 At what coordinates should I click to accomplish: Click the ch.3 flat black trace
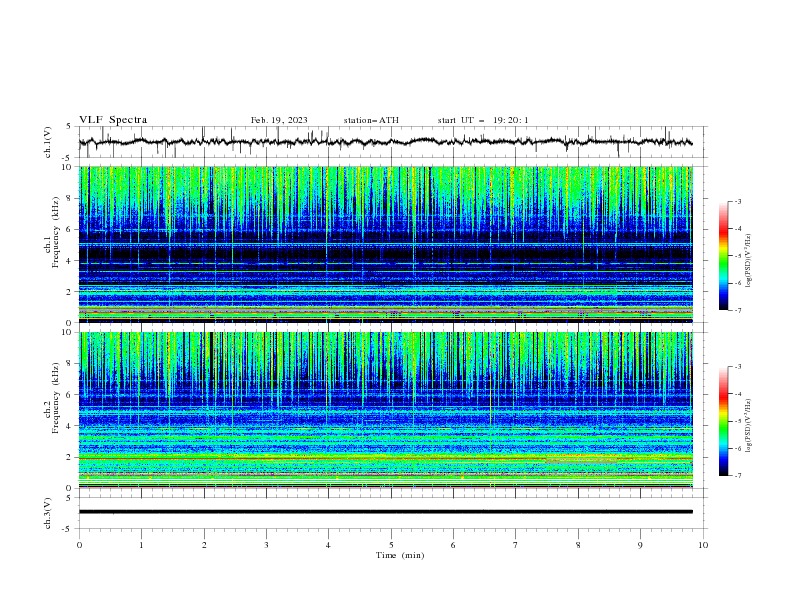point(385,512)
